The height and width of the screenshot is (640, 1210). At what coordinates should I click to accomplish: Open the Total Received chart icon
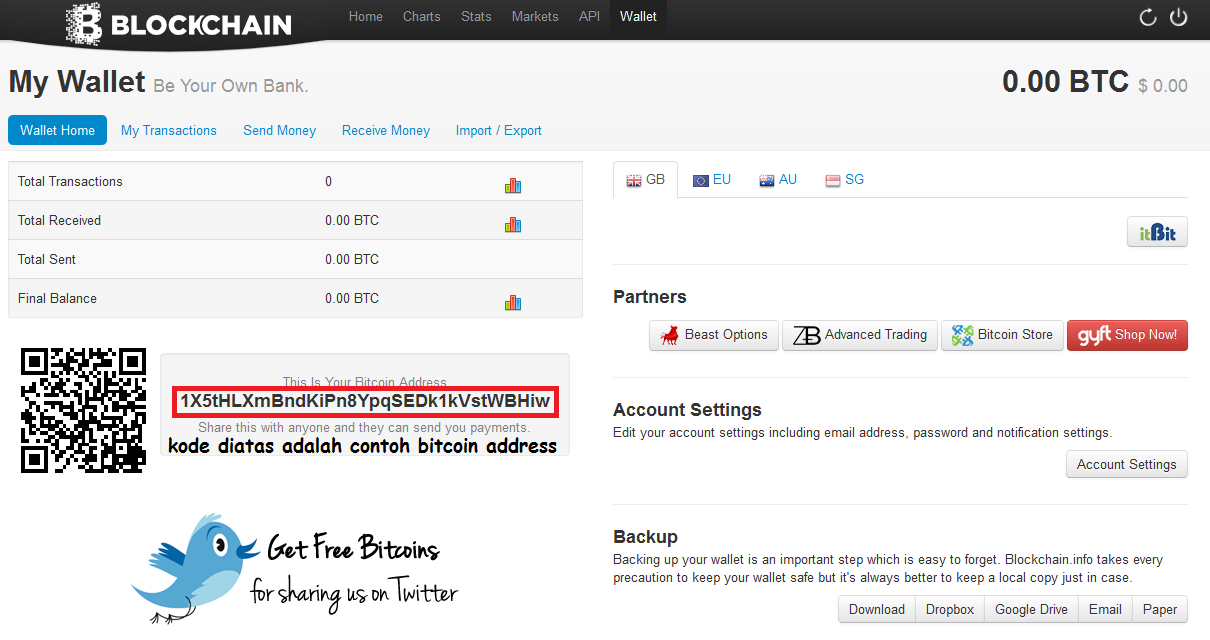(x=513, y=224)
